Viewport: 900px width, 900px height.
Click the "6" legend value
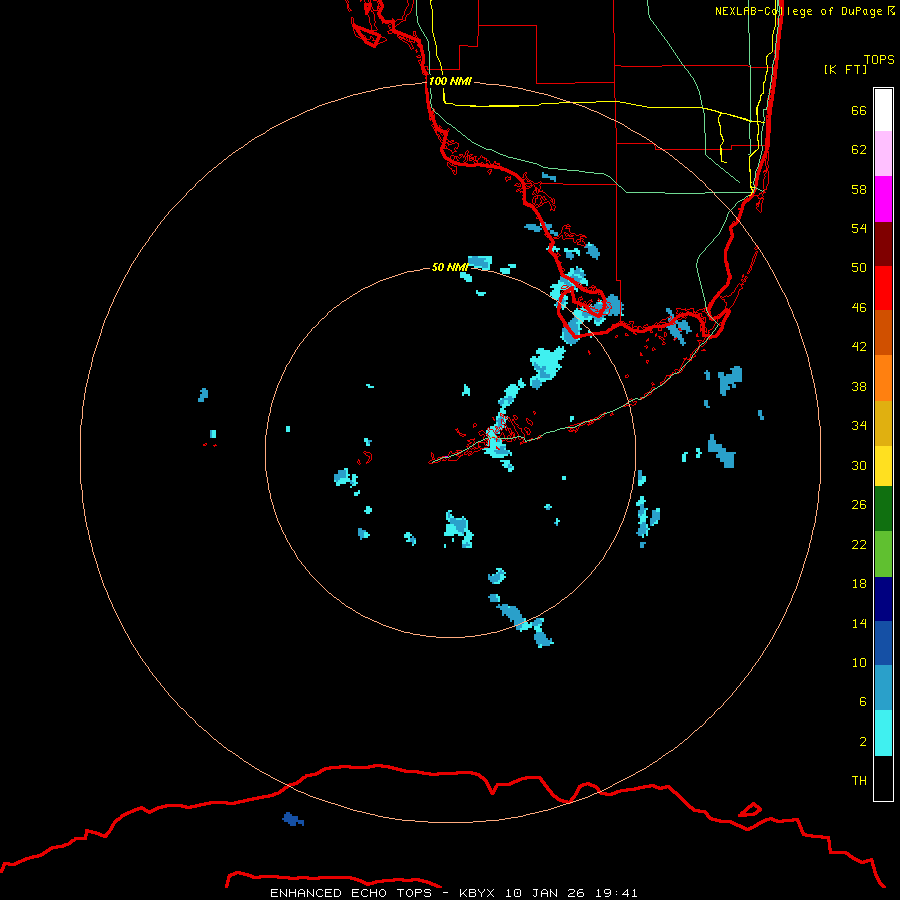pos(862,702)
